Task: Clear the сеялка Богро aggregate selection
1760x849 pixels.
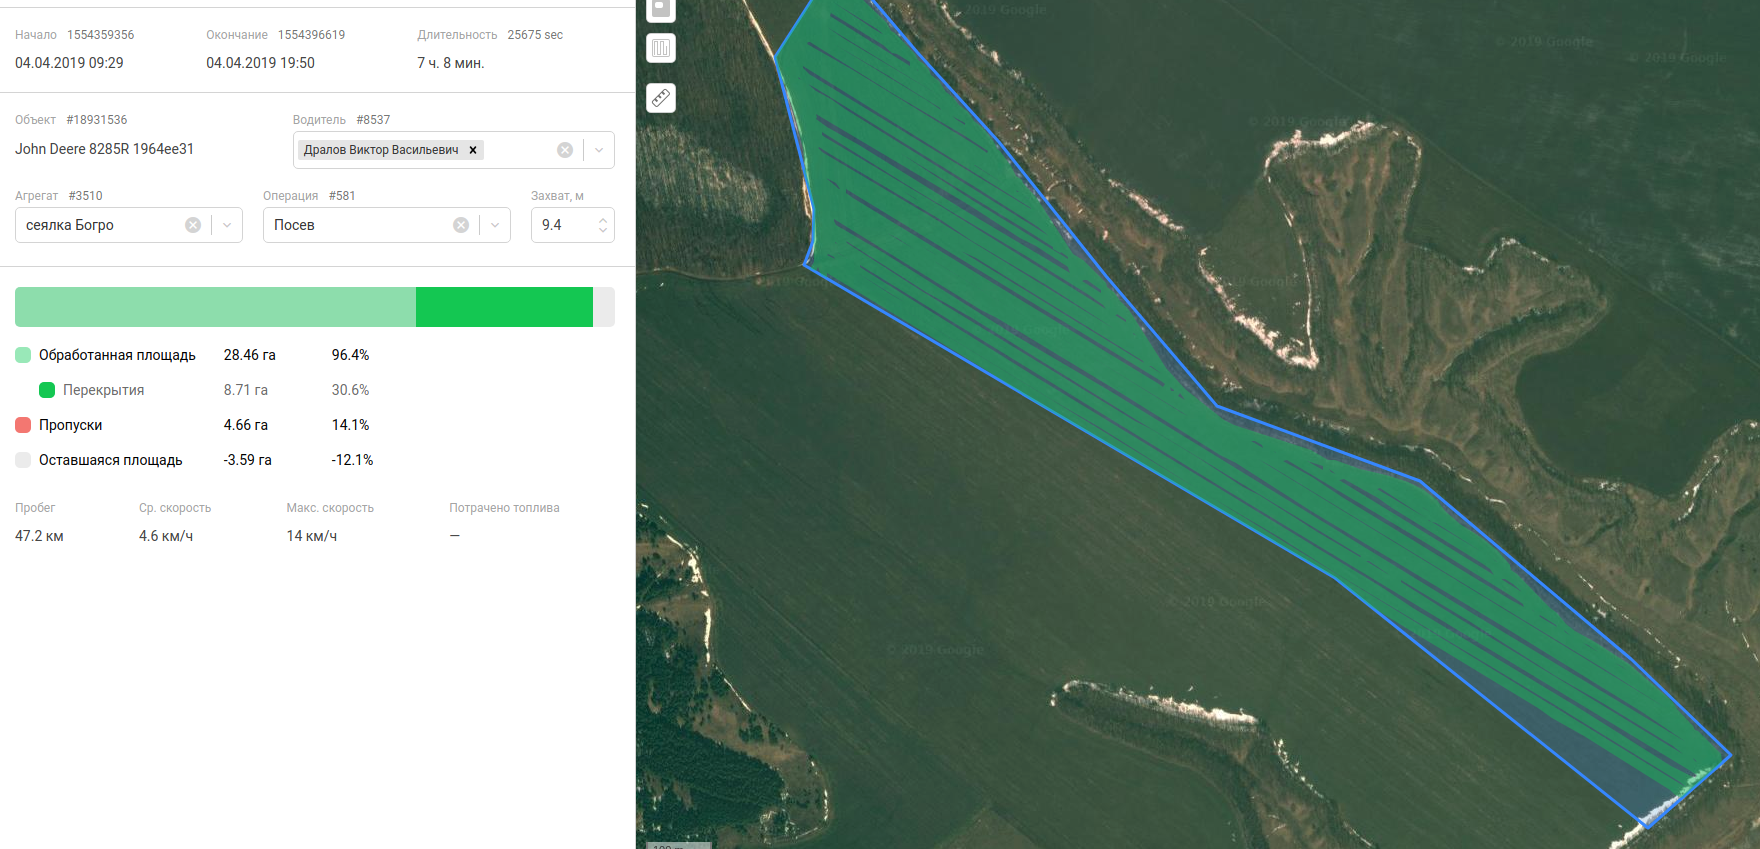Action: click(193, 225)
